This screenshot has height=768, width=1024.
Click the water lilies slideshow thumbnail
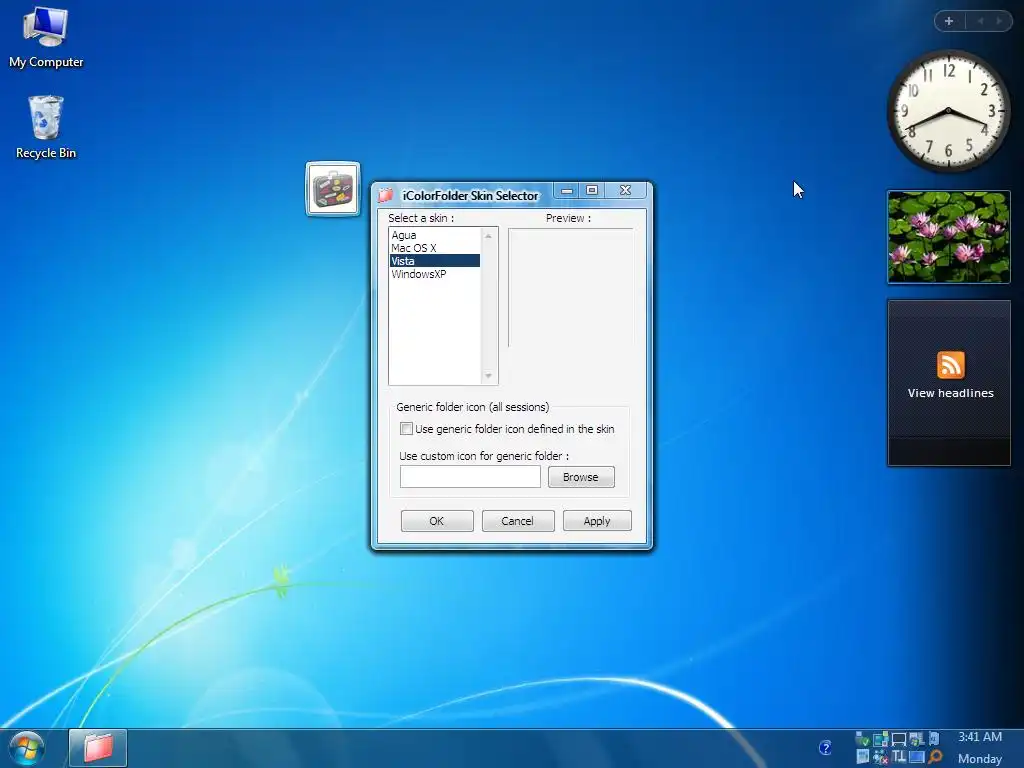coord(949,237)
